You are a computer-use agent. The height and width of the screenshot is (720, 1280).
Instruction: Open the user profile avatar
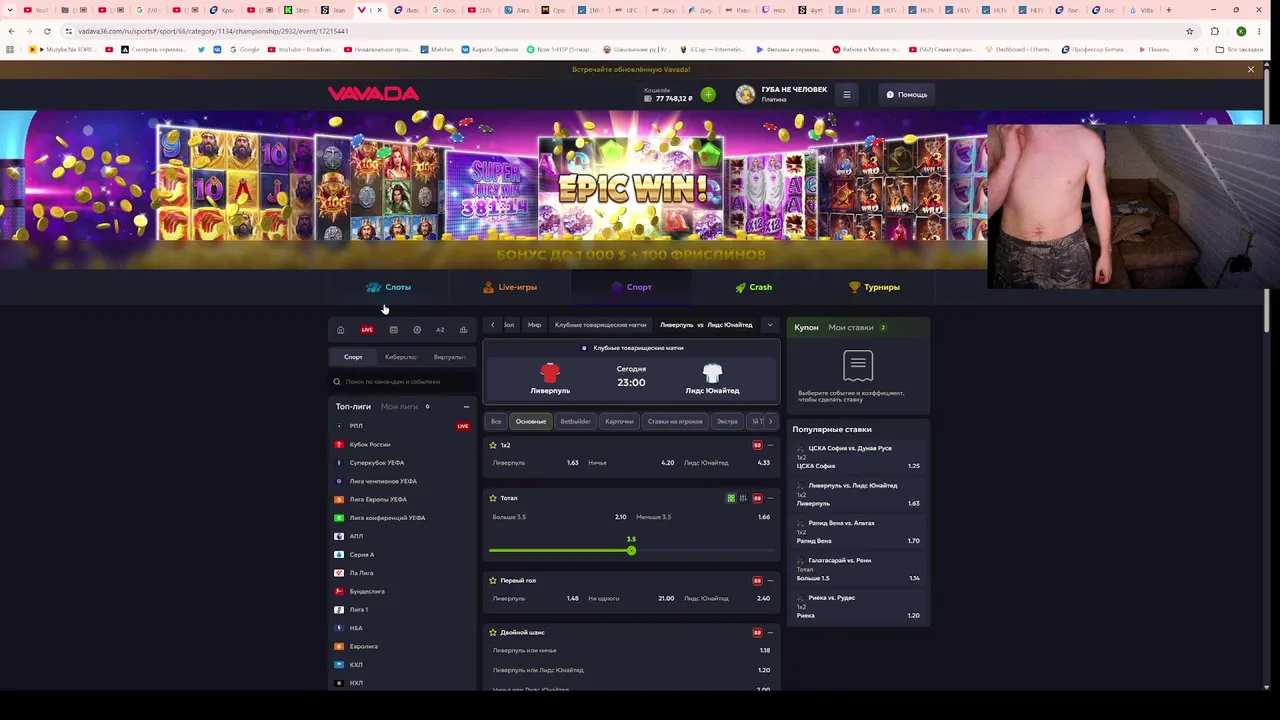pos(745,95)
